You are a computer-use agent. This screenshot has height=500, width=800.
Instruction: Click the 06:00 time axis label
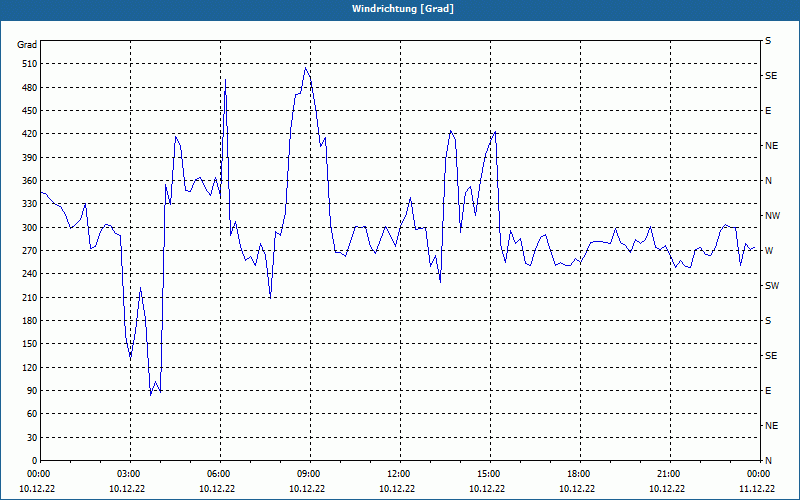218,473
